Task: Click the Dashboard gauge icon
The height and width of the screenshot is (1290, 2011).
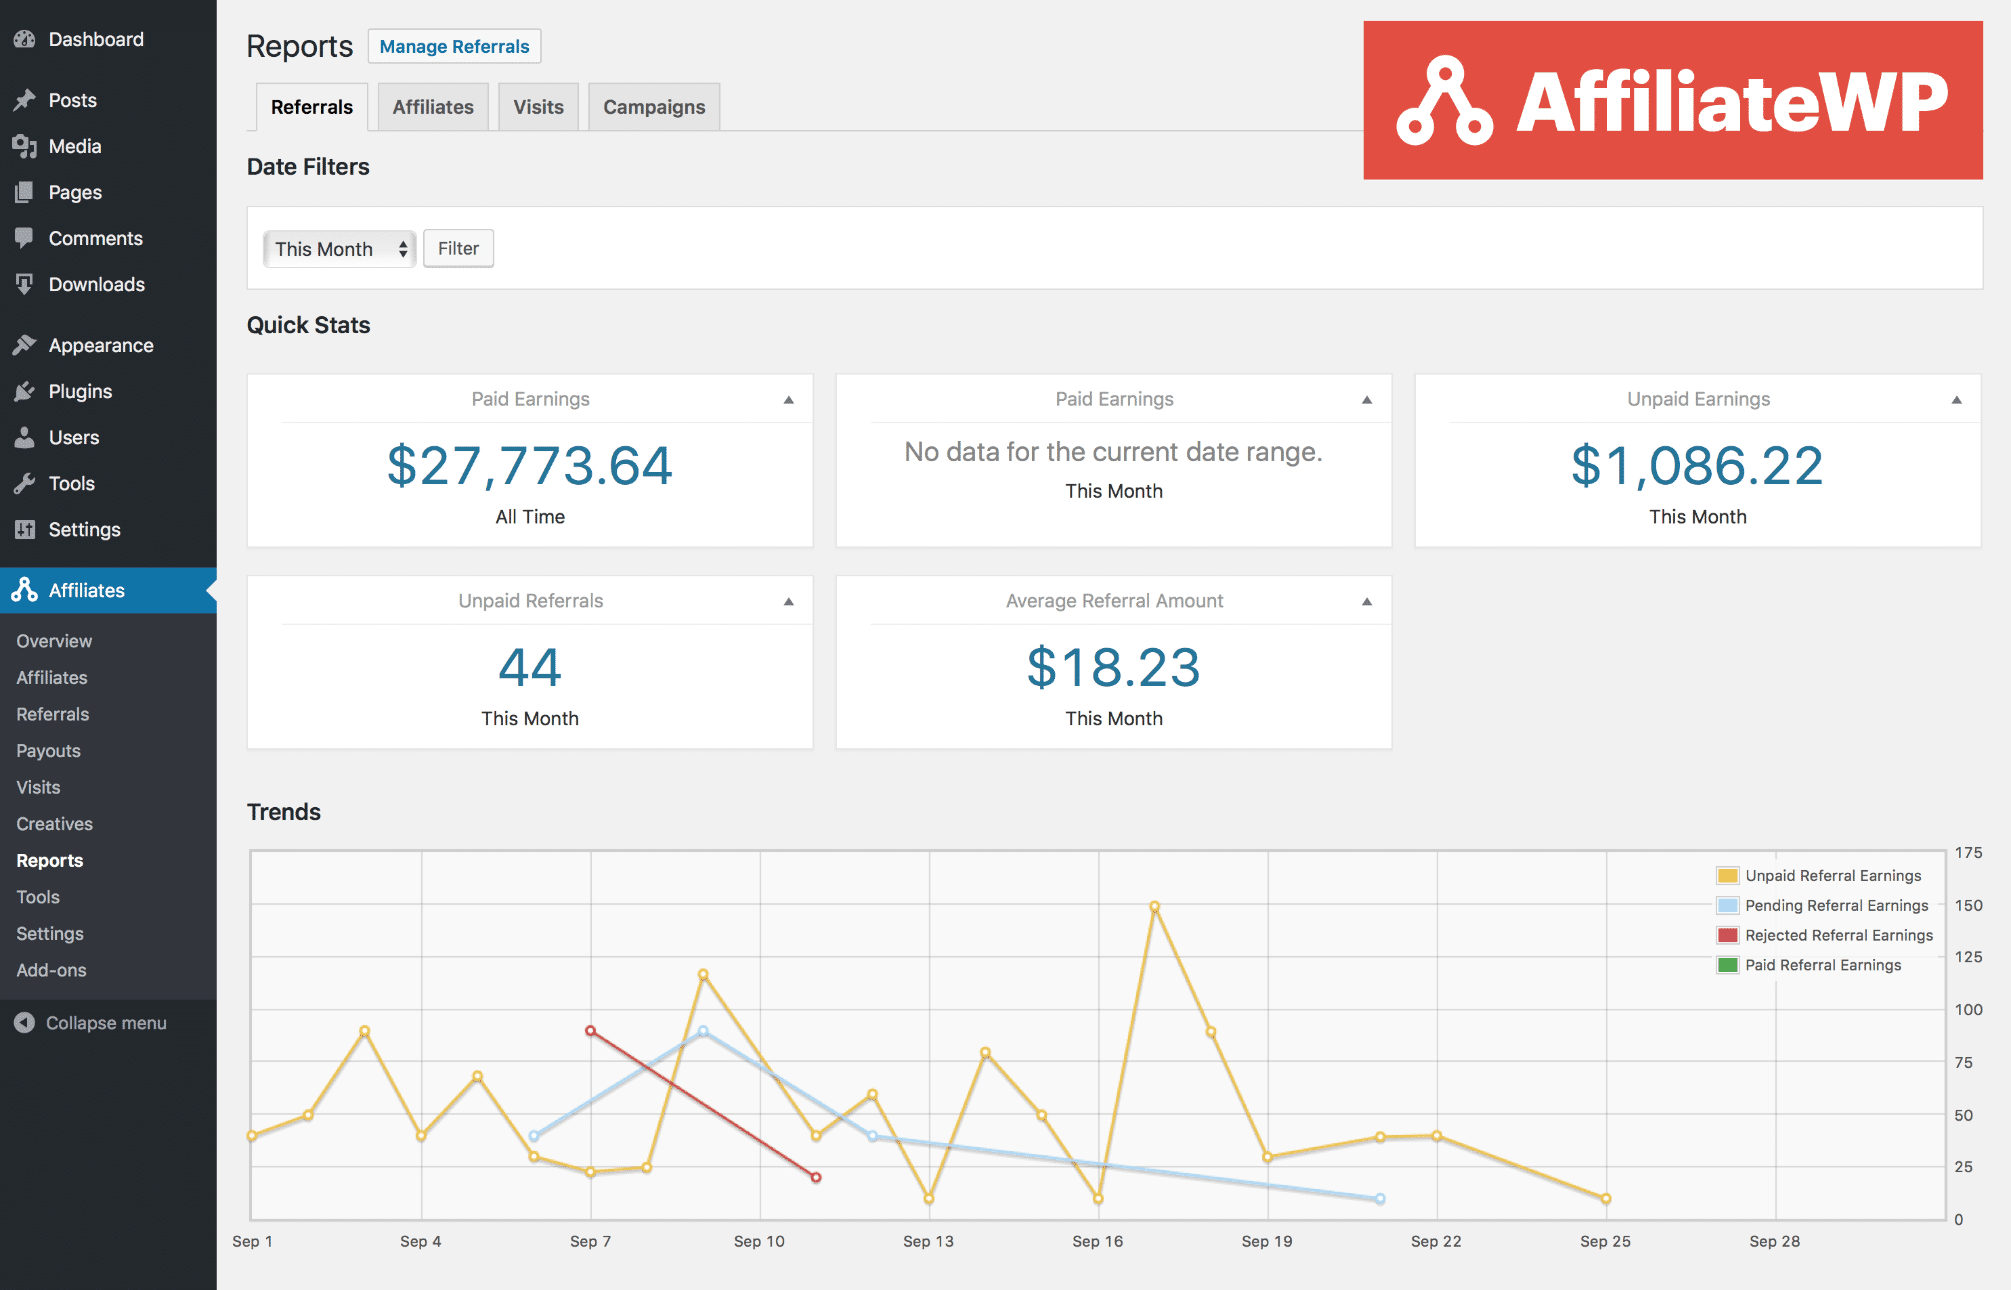Action: (24, 39)
